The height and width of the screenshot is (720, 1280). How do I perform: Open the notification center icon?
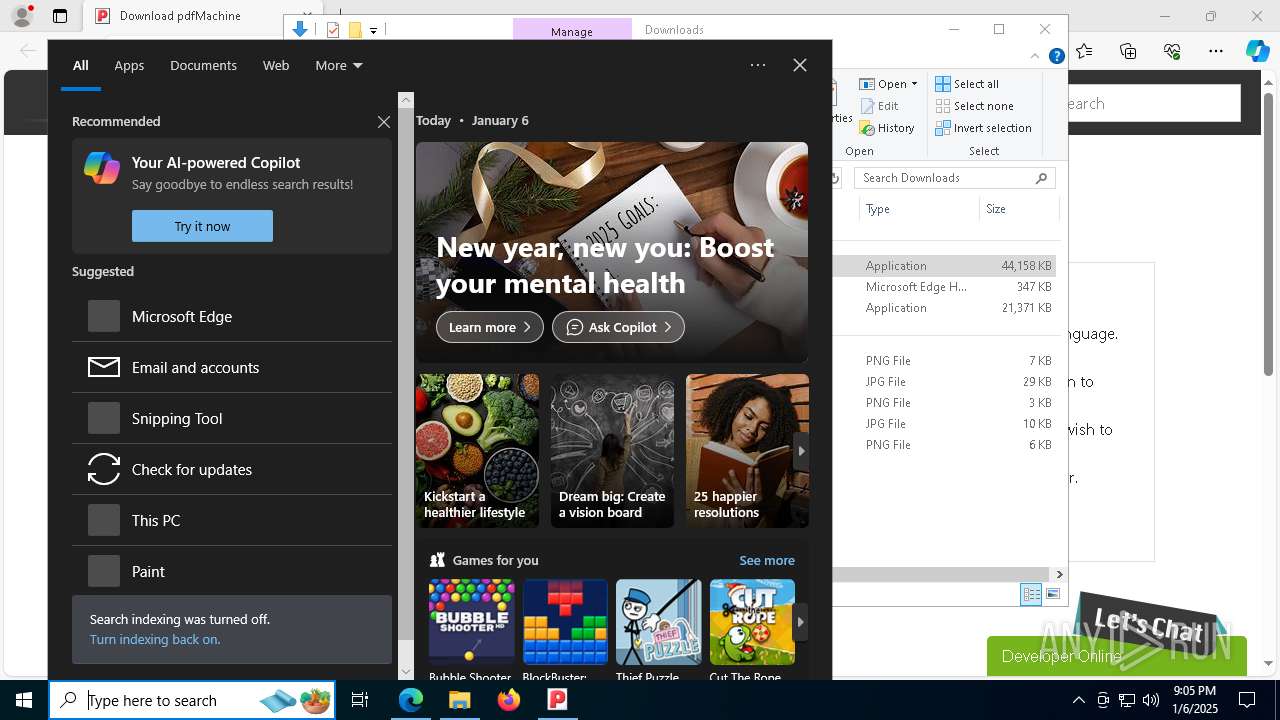(1247, 700)
